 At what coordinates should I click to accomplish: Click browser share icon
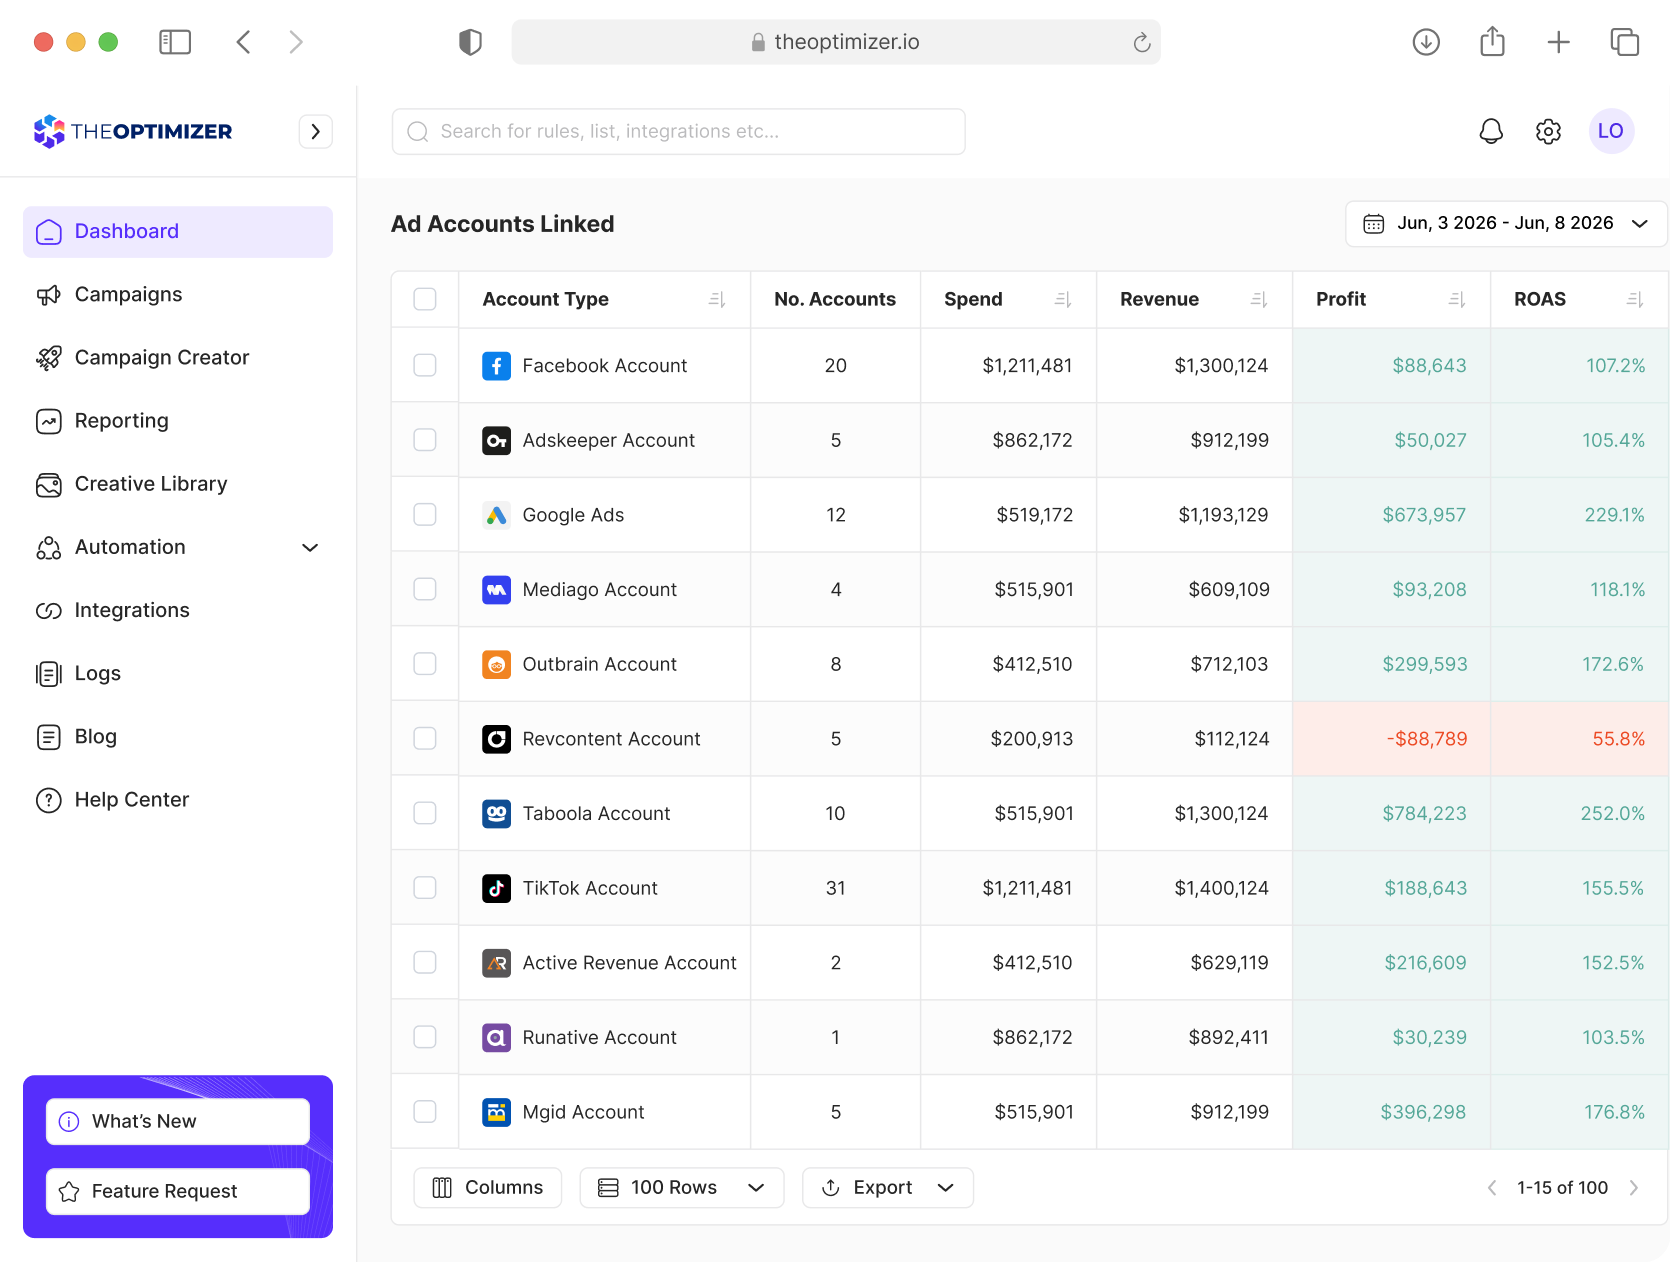(x=1492, y=41)
